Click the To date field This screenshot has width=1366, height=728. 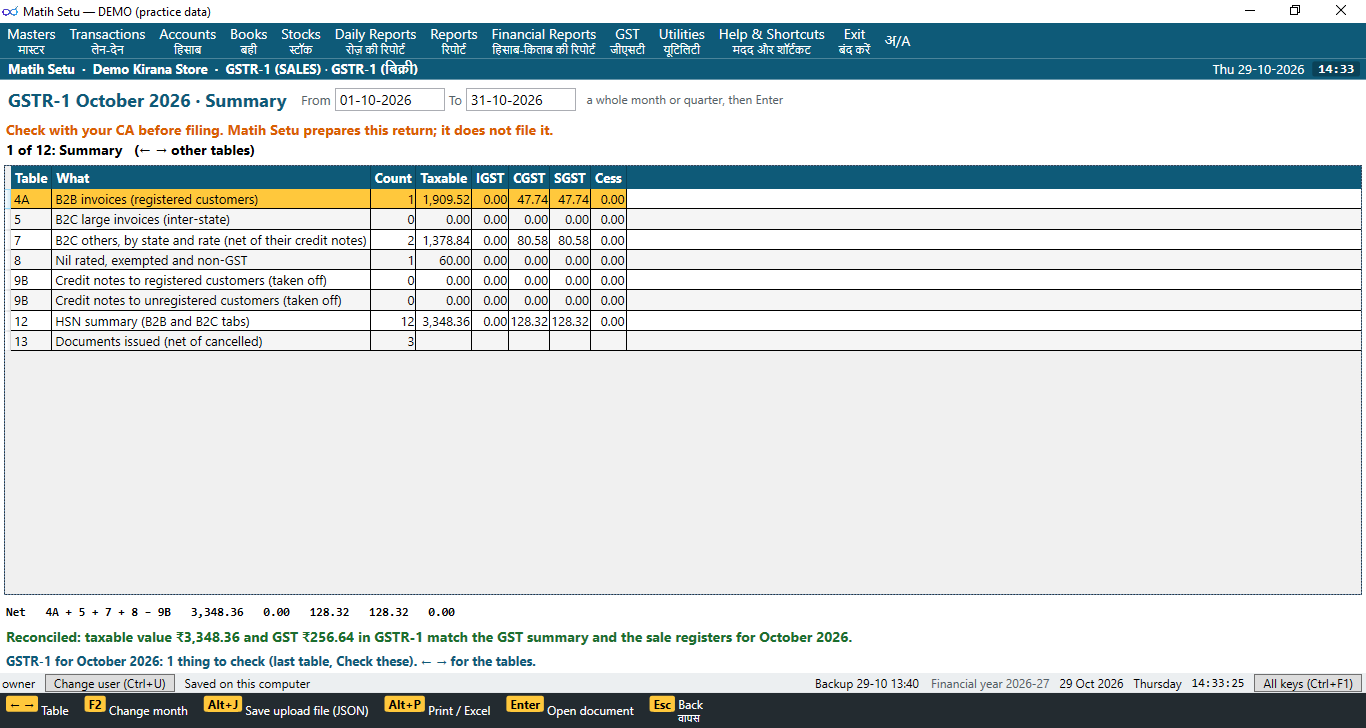[521, 100]
